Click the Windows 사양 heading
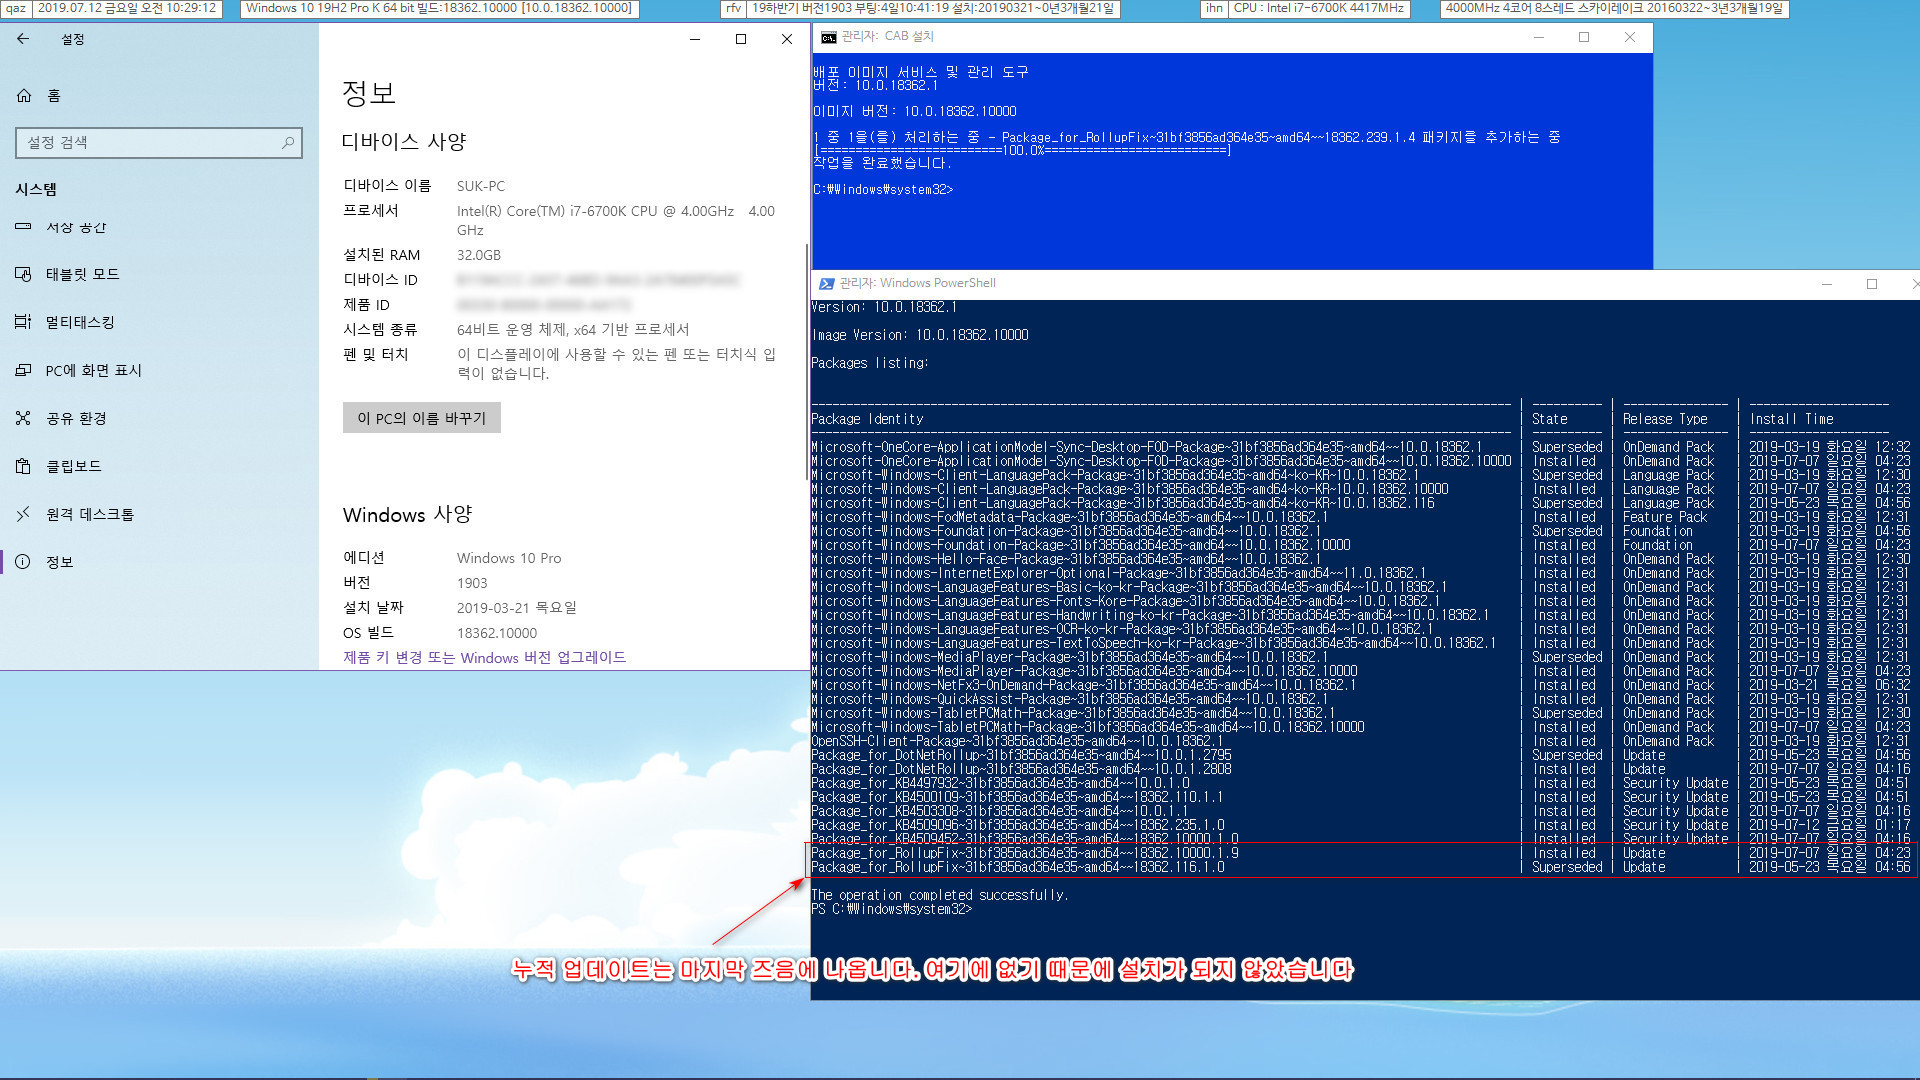This screenshot has height=1080, width=1920. pyautogui.click(x=407, y=515)
